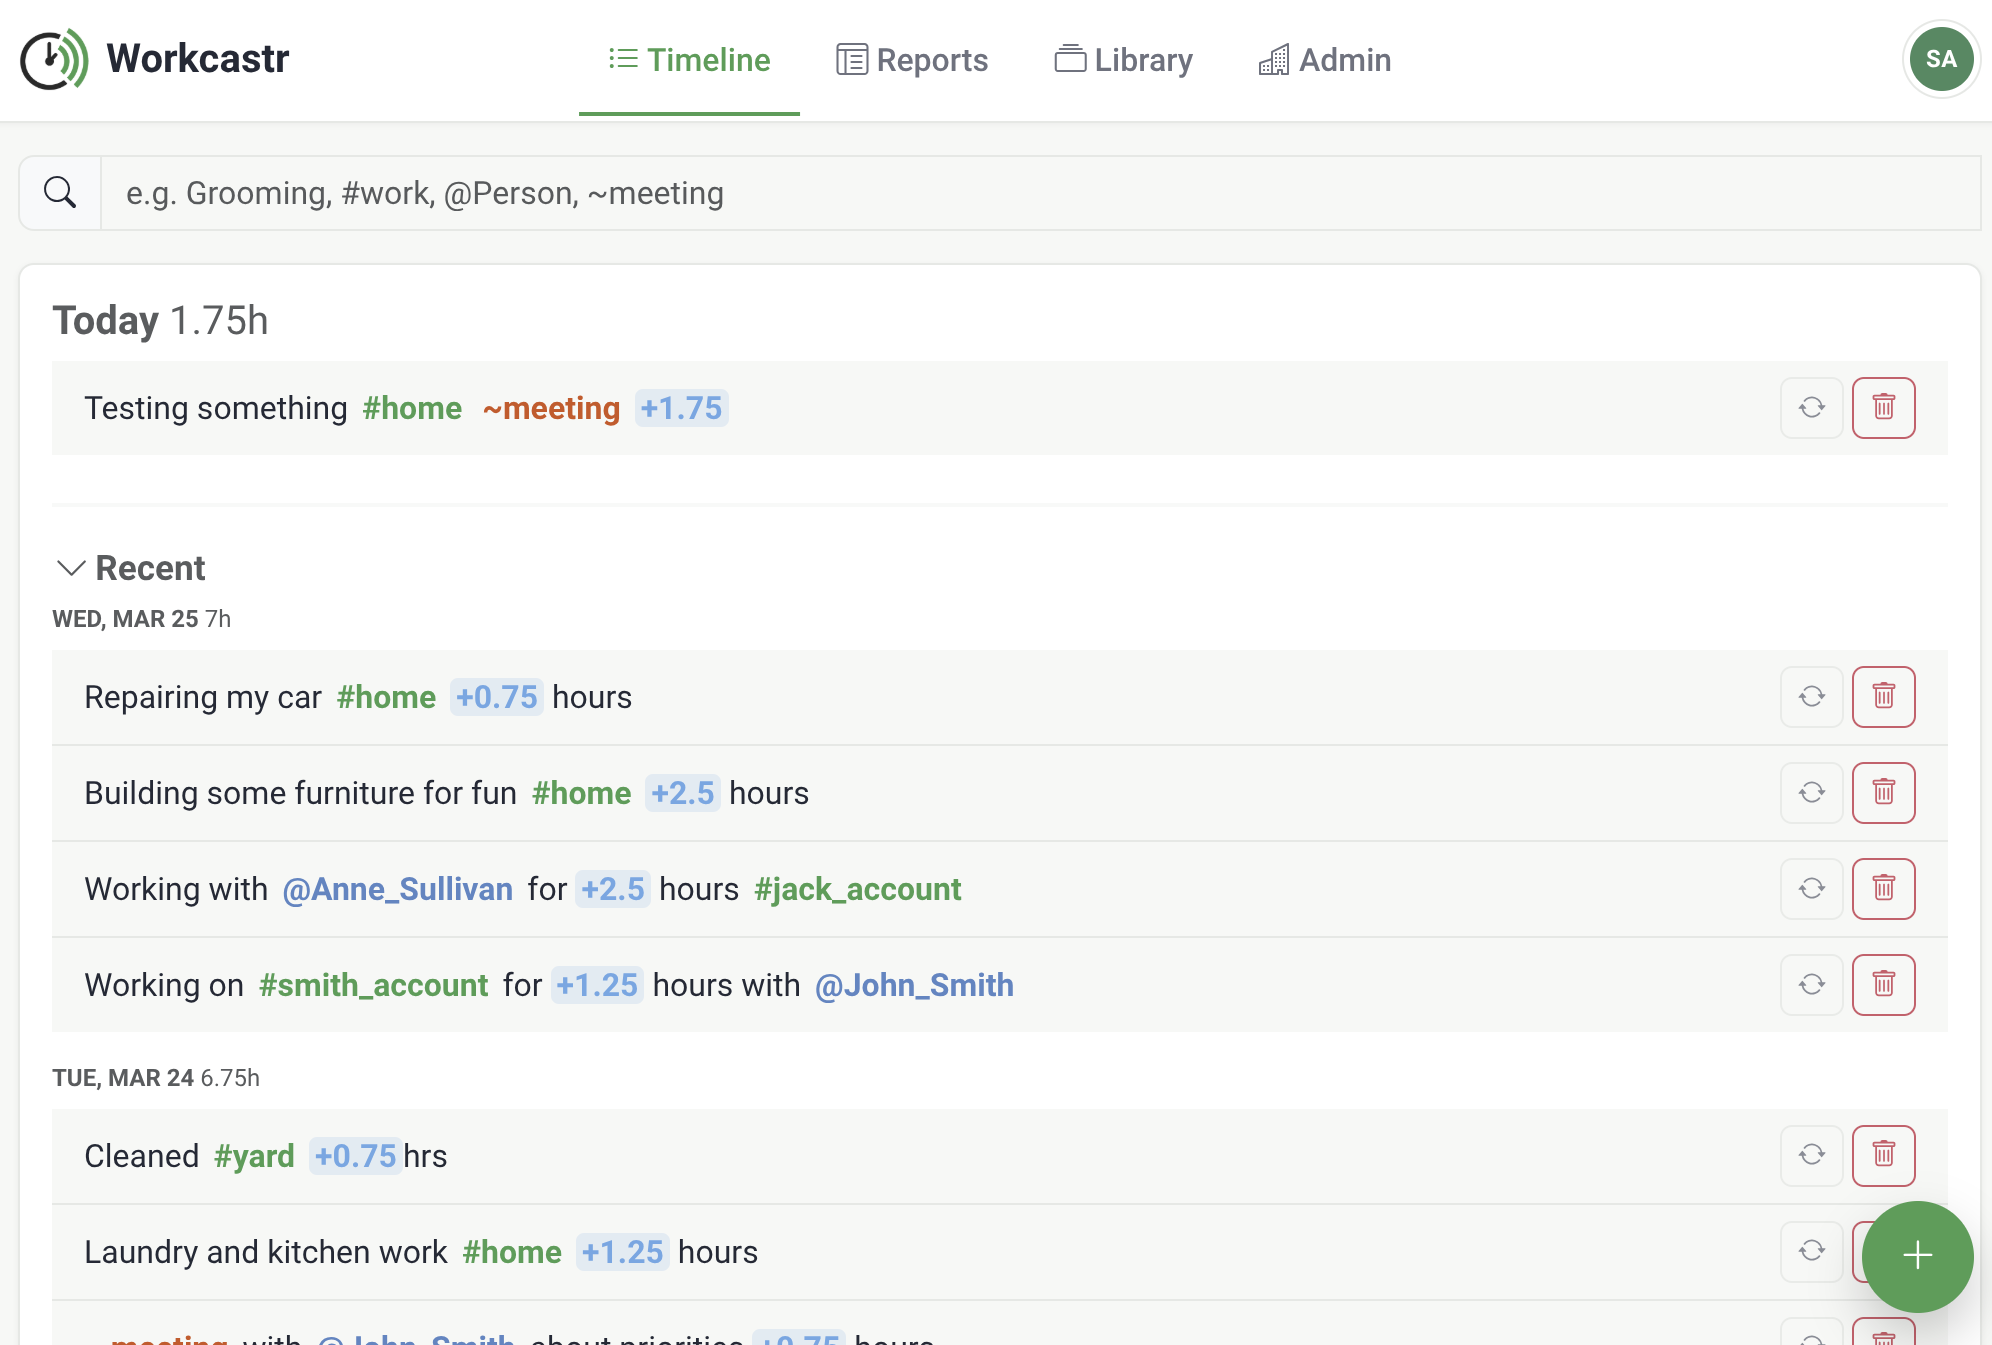Expand the chevron next to Recent
This screenshot has width=1992, height=1345.
coord(69,568)
